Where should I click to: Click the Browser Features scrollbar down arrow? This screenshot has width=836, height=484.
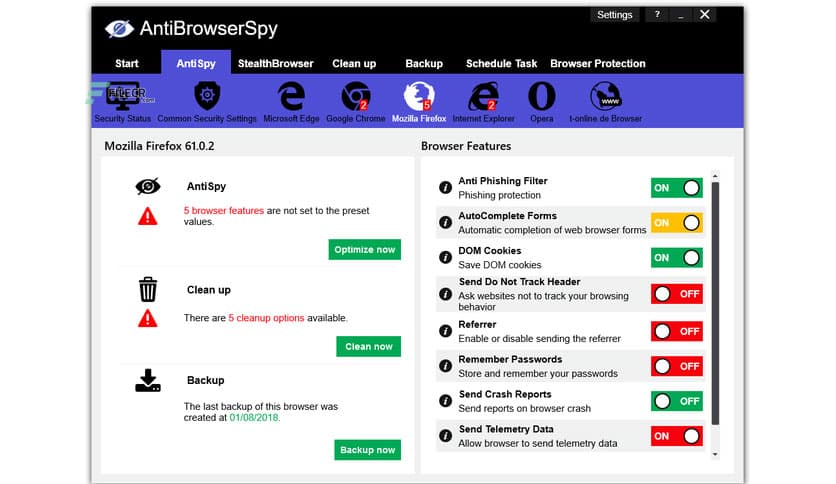[715, 454]
